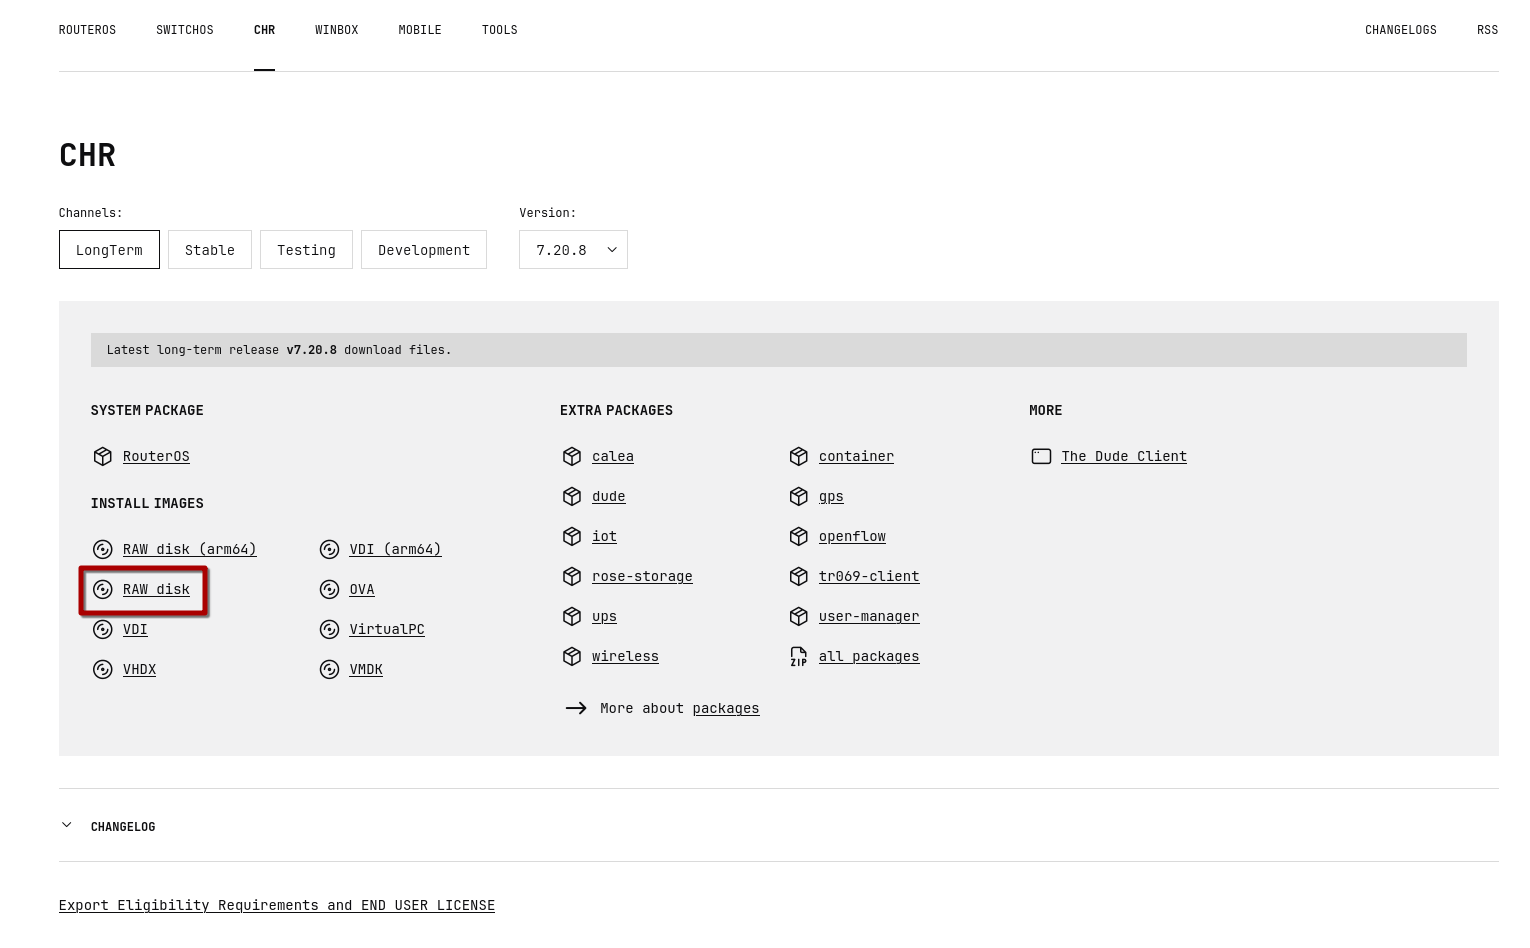Download the user-manager package
The width and height of the screenshot is (1530, 948).
coord(869,616)
